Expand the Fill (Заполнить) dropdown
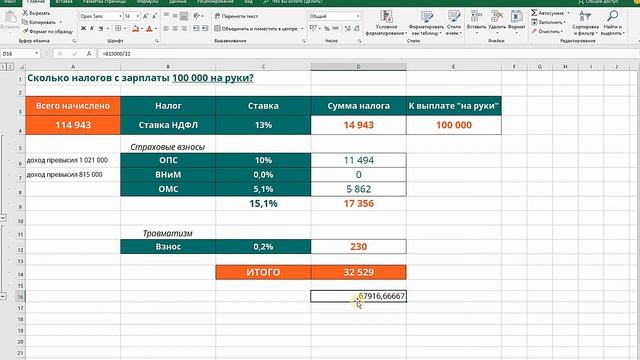The height and width of the screenshot is (360, 640). point(564,22)
